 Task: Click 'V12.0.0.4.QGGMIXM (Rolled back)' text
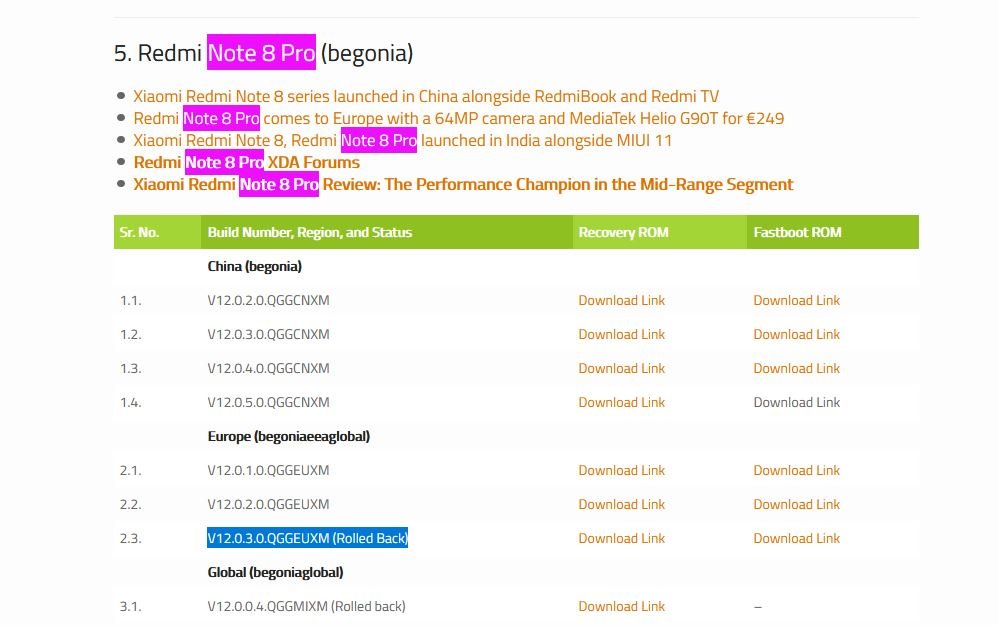point(306,607)
